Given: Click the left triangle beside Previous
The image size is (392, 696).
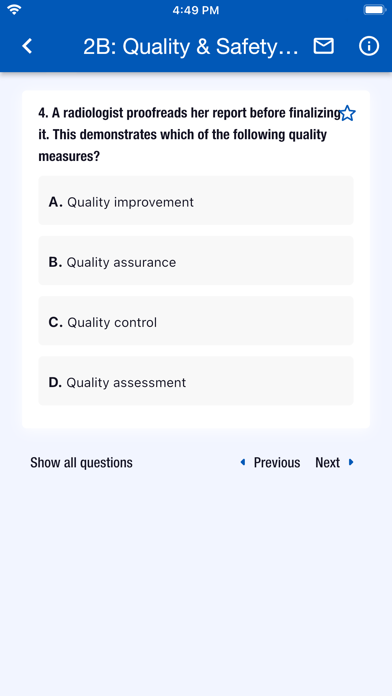Looking at the screenshot, I should coord(243,462).
